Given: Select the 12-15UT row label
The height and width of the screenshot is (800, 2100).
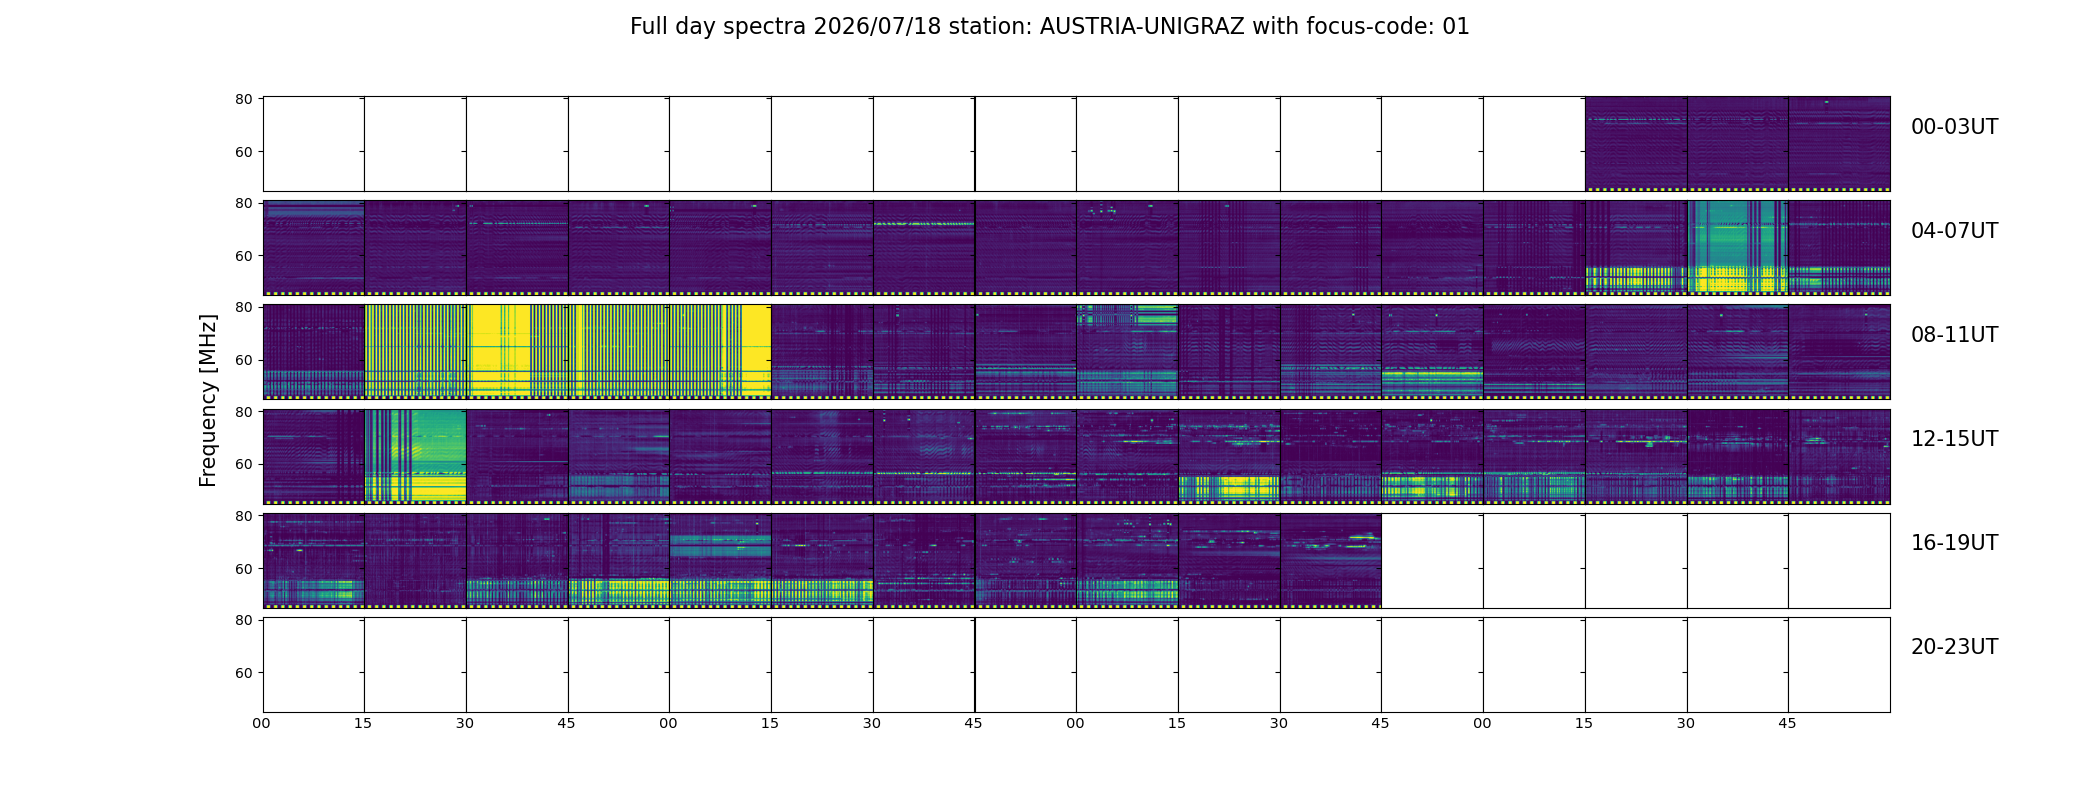Looking at the screenshot, I should [x=1954, y=439].
